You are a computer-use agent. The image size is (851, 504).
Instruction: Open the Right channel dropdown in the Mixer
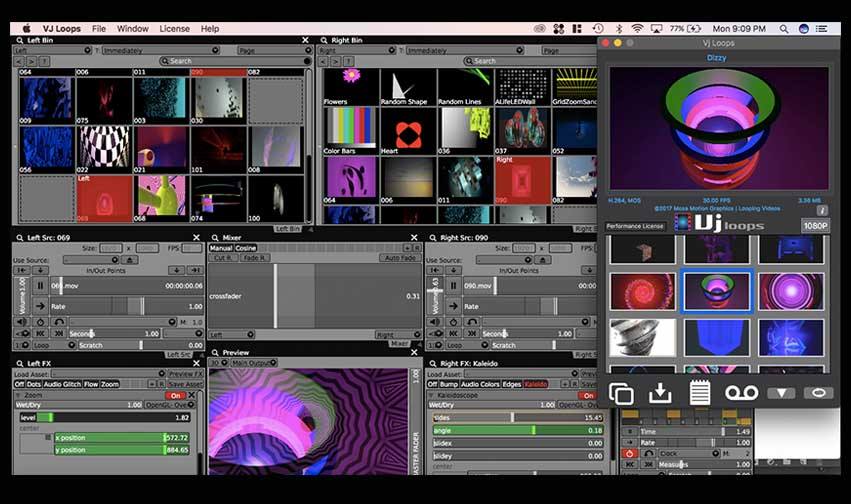[398, 335]
